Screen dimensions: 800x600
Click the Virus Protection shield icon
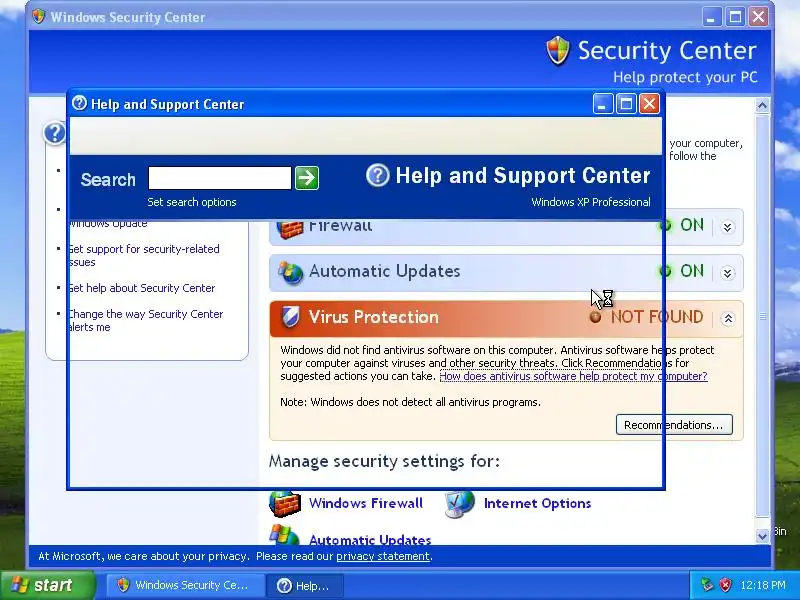tap(291, 317)
